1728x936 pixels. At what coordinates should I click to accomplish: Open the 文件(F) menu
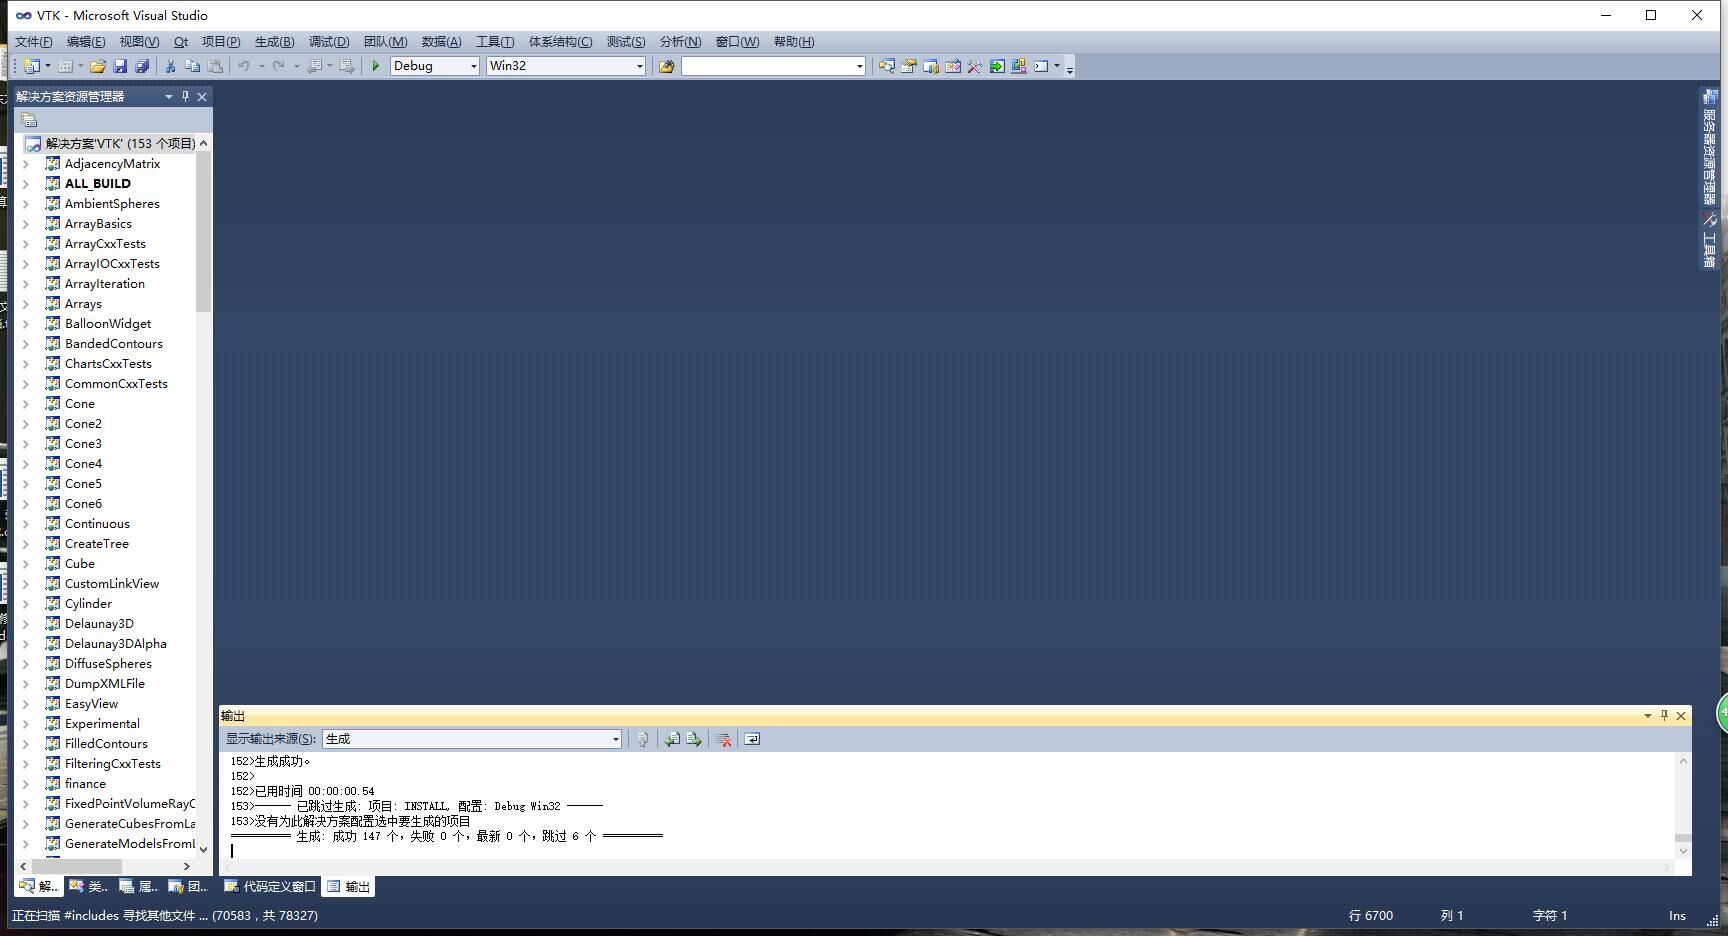[x=34, y=41]
